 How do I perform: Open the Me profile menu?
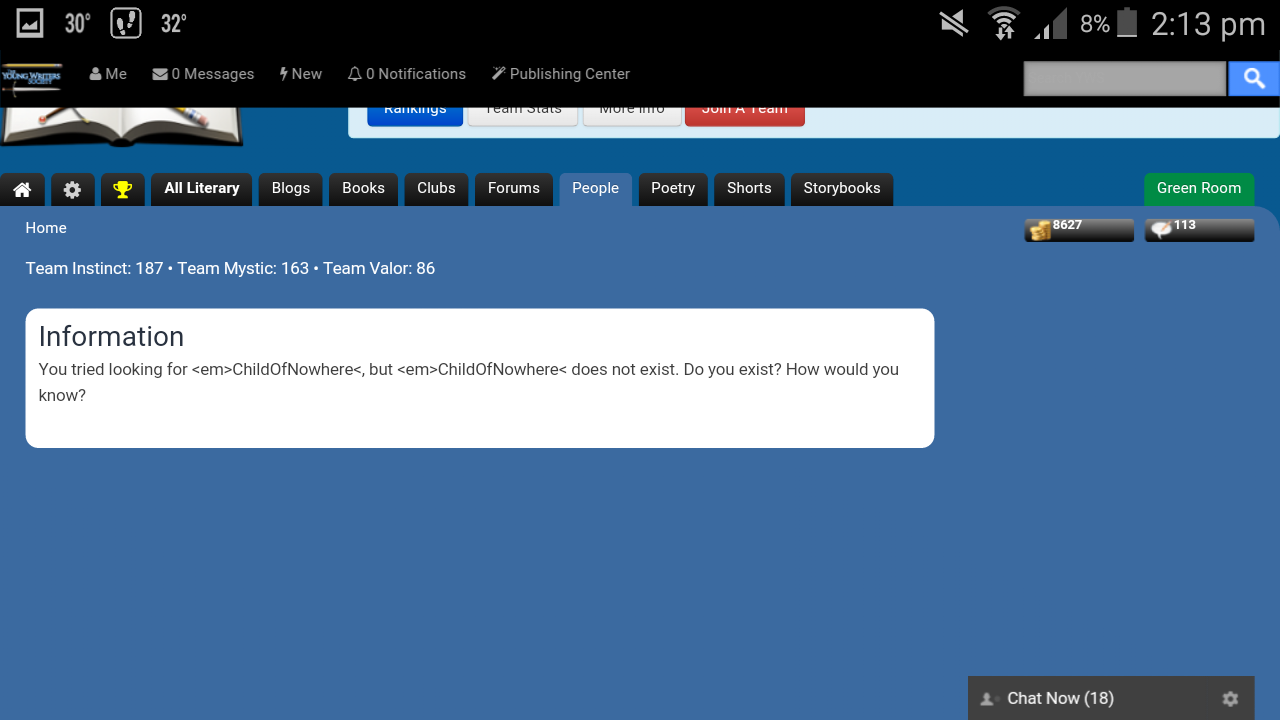108,74
